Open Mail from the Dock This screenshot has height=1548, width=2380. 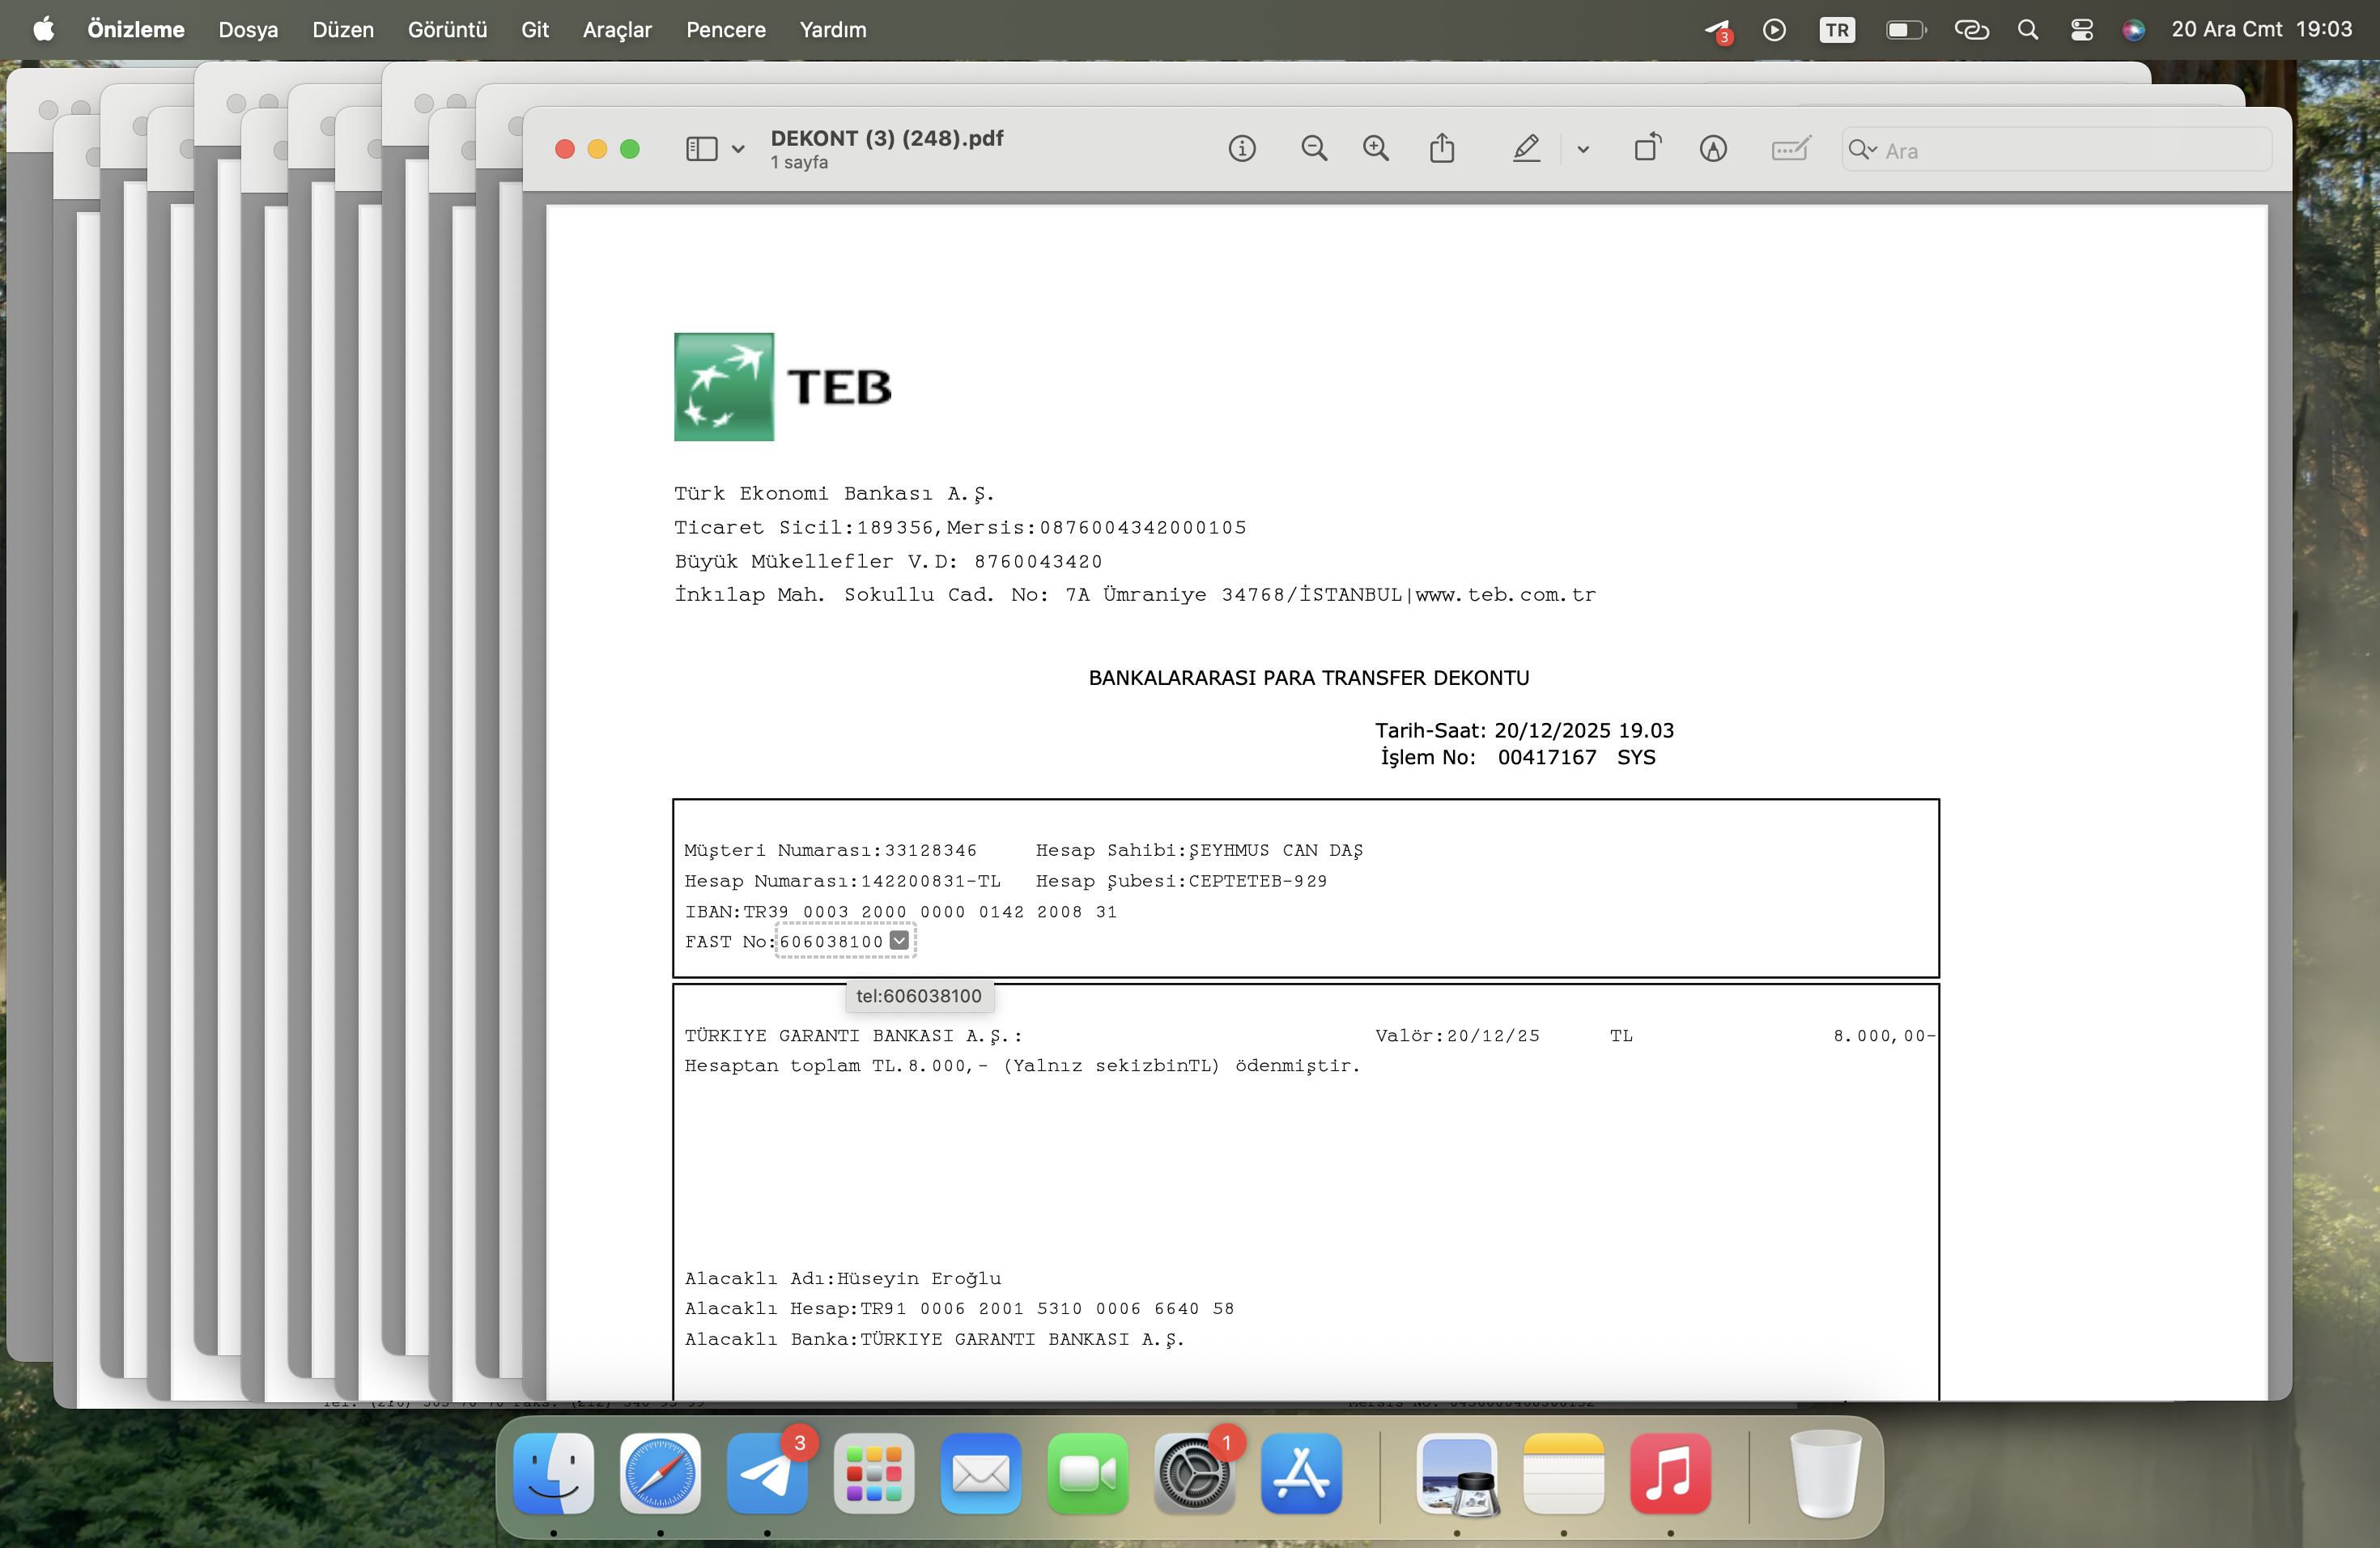coord(981,1473)
